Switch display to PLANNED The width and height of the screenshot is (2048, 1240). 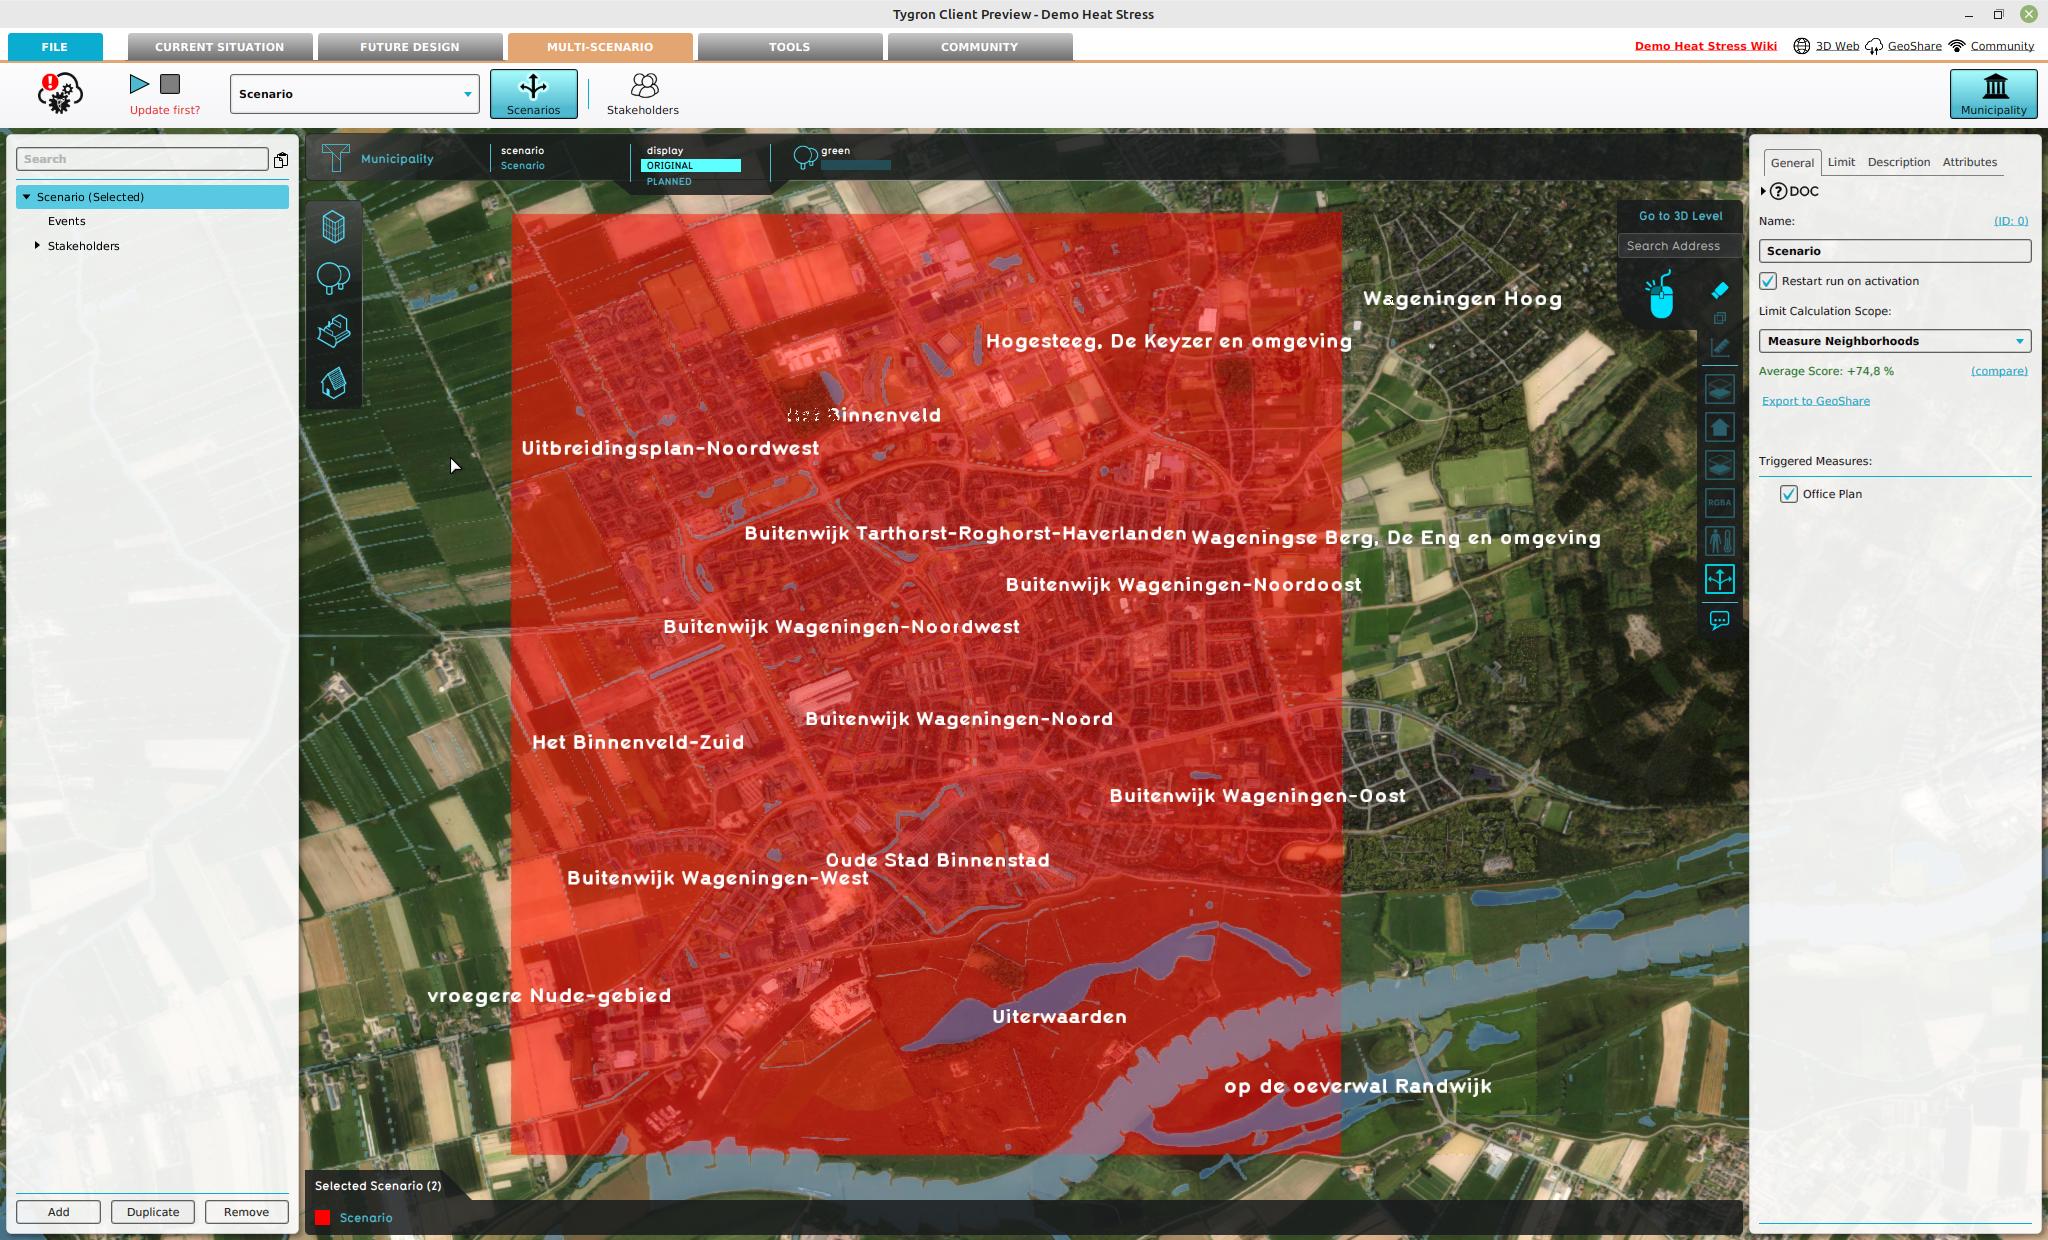669,182
